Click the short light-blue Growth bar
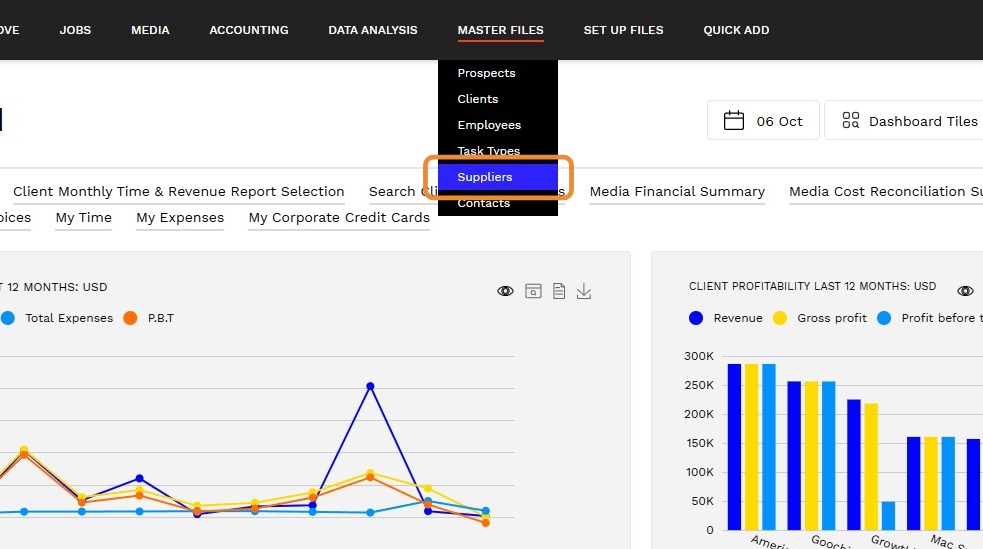 888,516
